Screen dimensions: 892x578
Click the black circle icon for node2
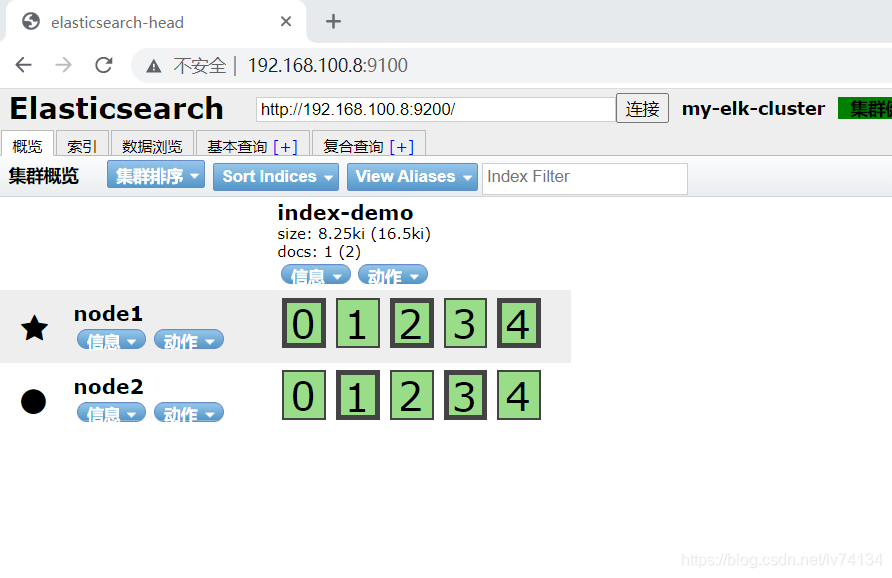(x=33, y=401)
